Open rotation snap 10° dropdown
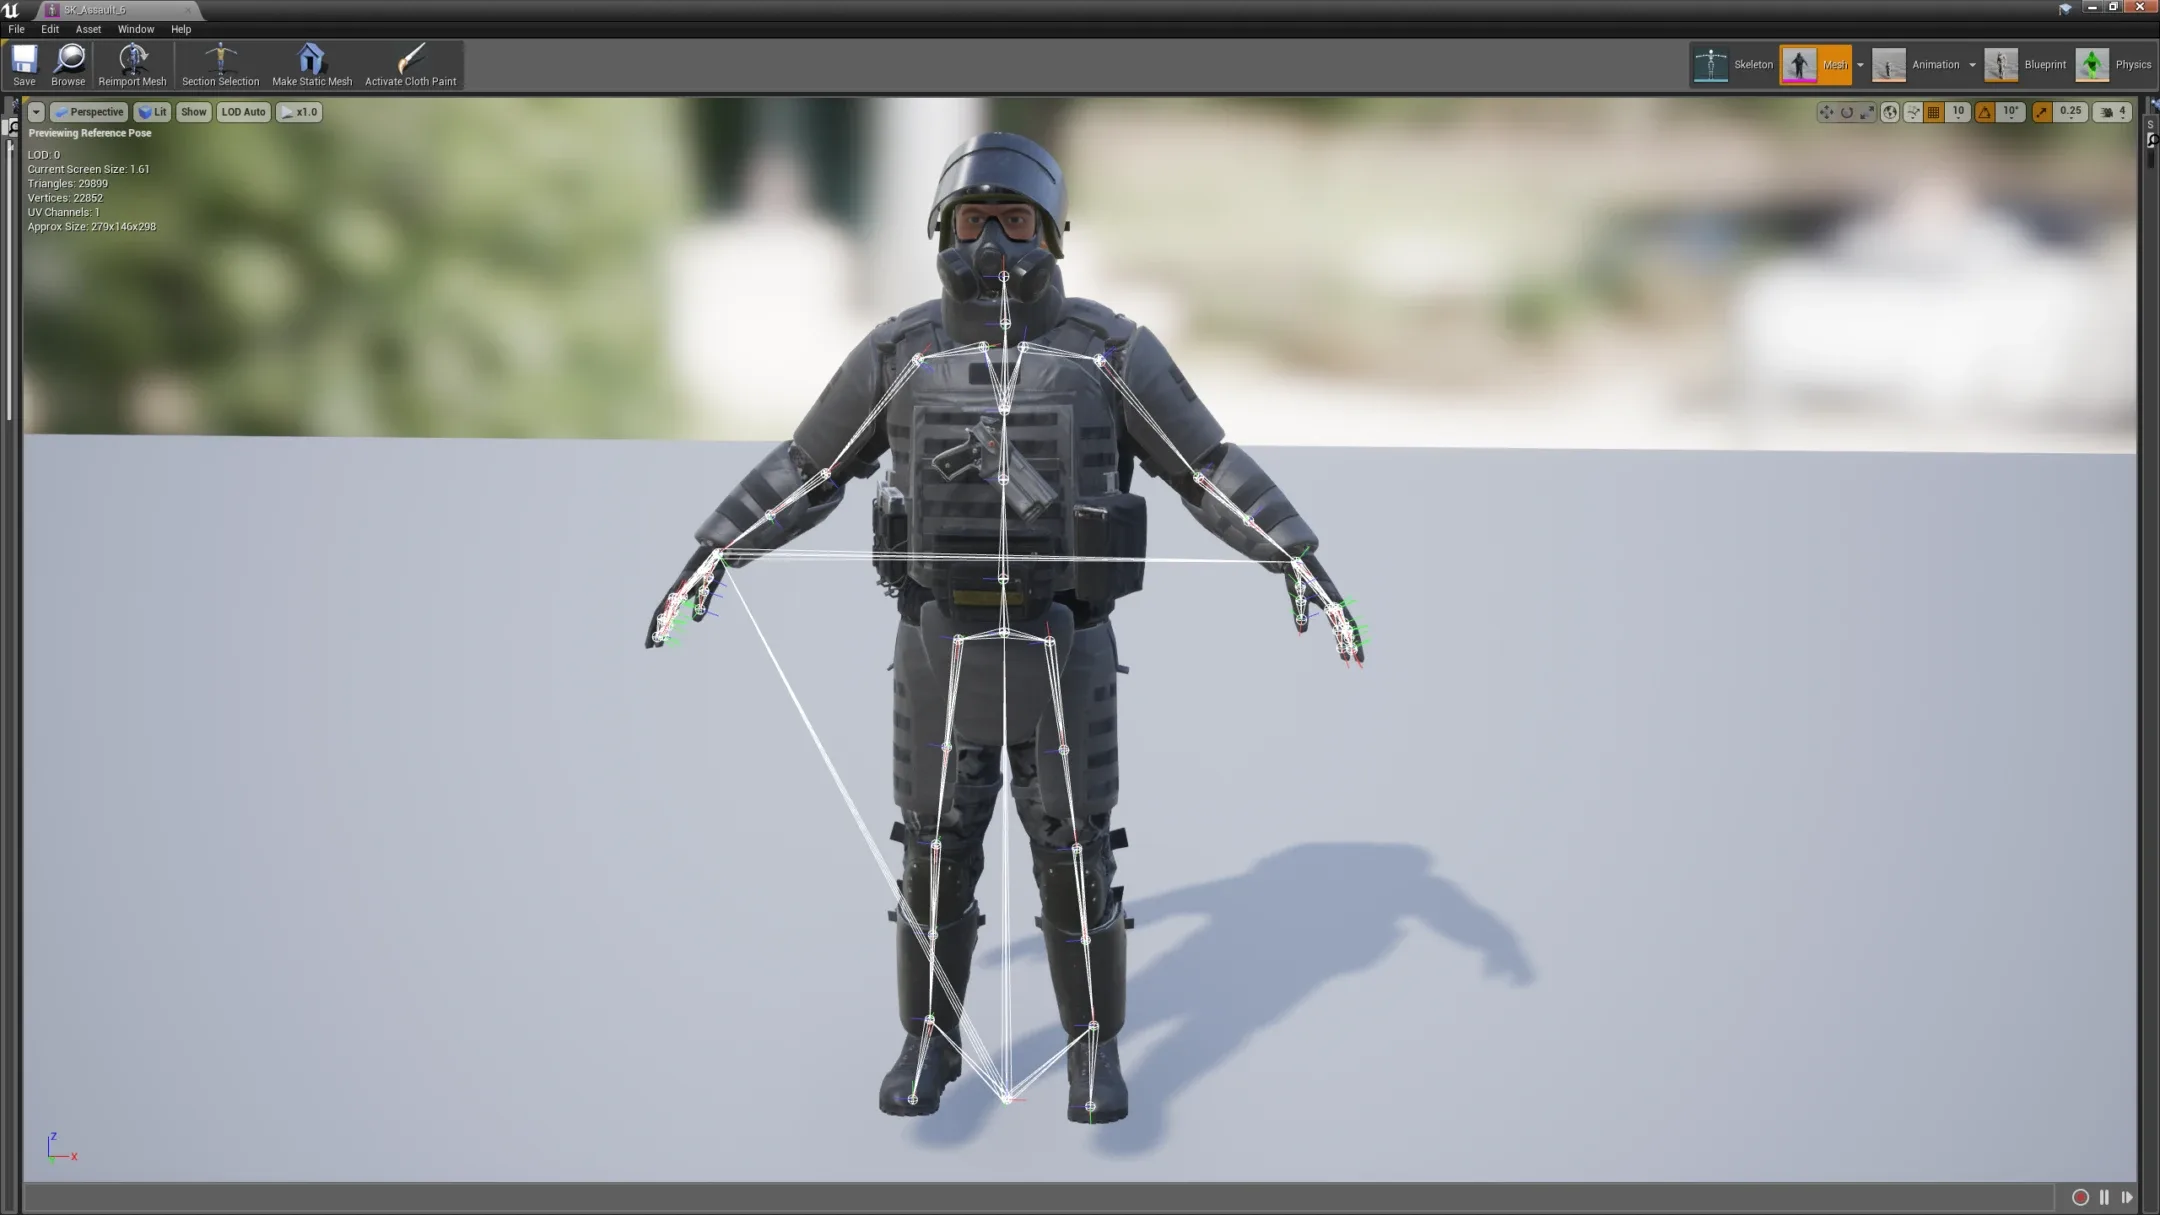 pyautogui.click(x=2011, y=112)
